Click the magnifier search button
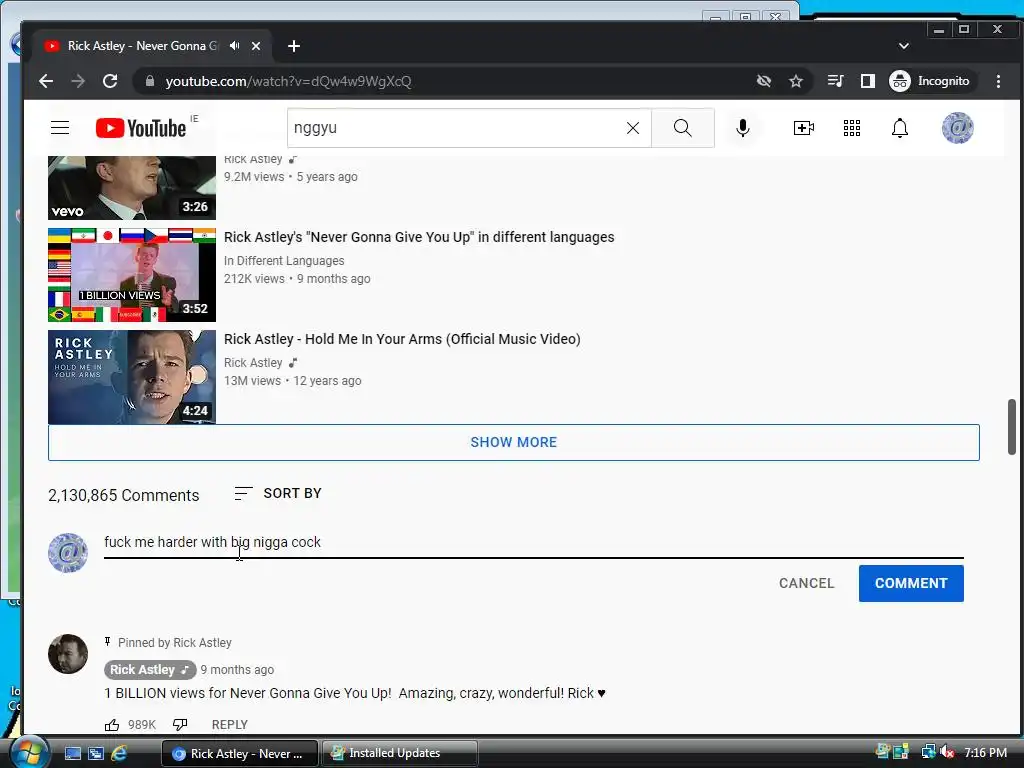Viewport: 1024px width, 768px height. 682,128
